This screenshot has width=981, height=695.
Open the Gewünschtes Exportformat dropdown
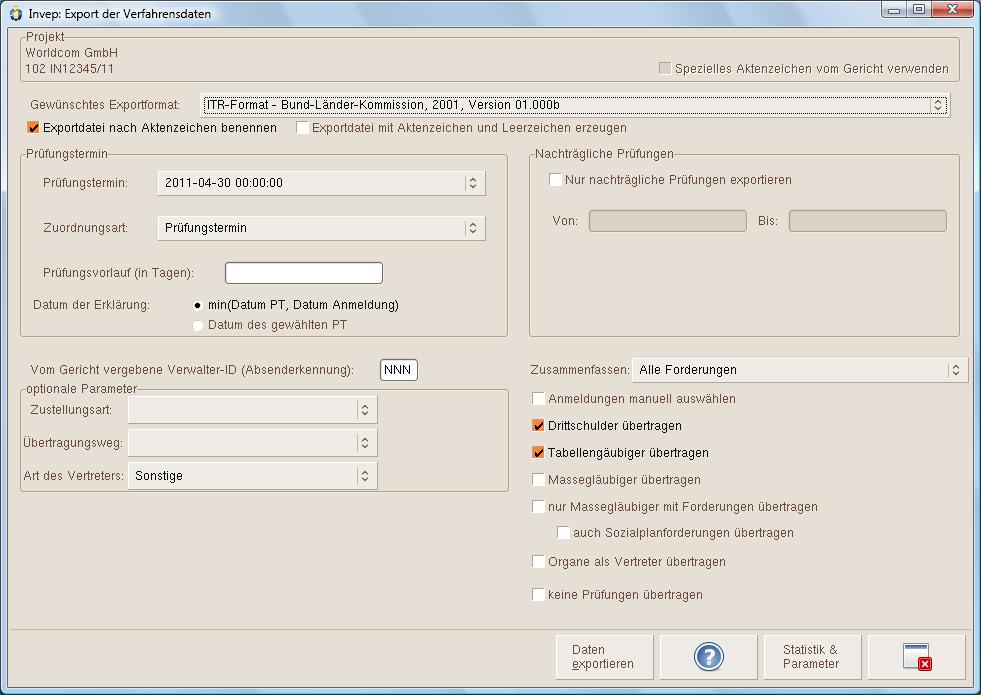[x=574, y=105]
